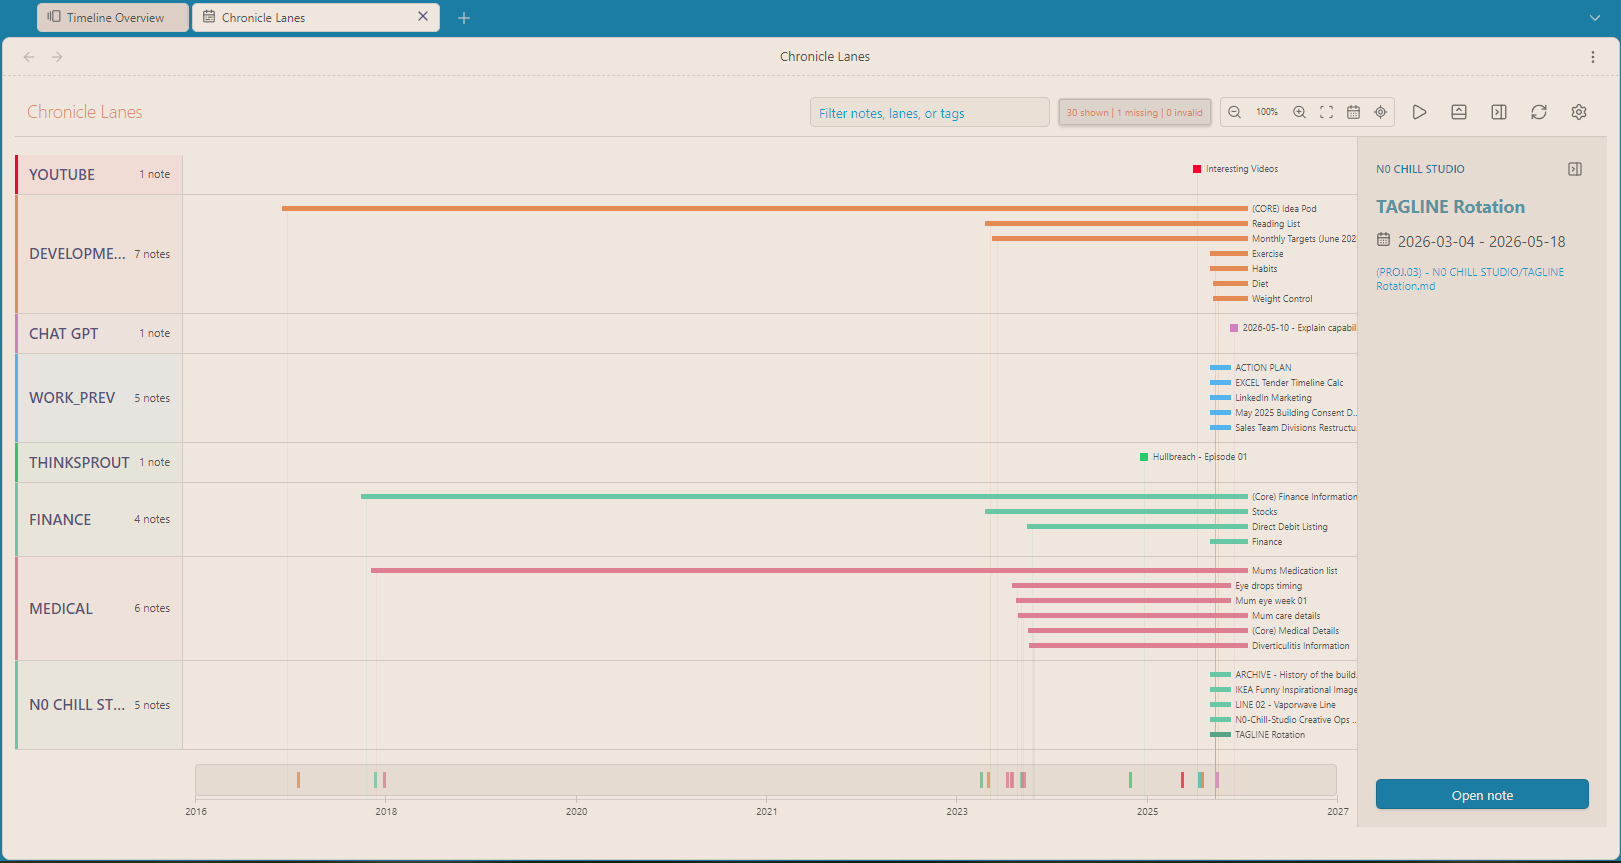Select the Mum care details label
Screen dimensions: 1621x863
tap(1286, 616)
